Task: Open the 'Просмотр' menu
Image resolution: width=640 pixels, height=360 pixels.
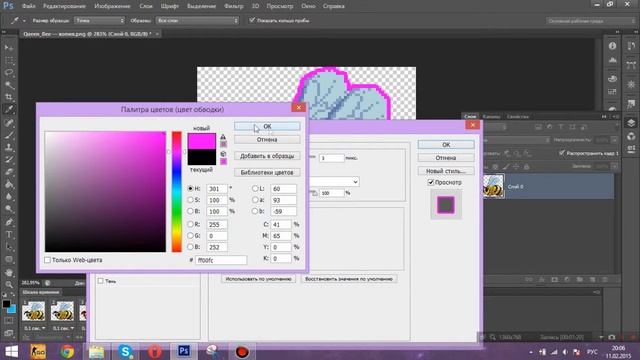Action: coord(280,6)
